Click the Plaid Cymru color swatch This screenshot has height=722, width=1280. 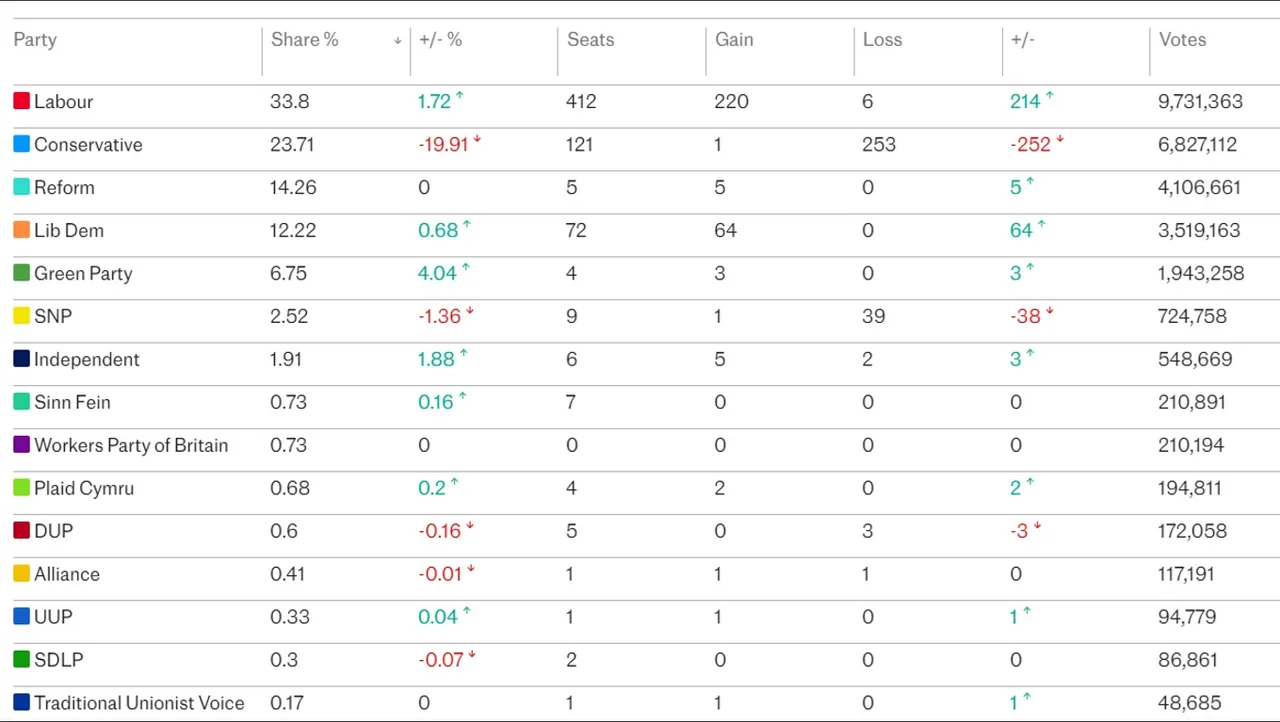pyautogui.click(x=21, y=488)
